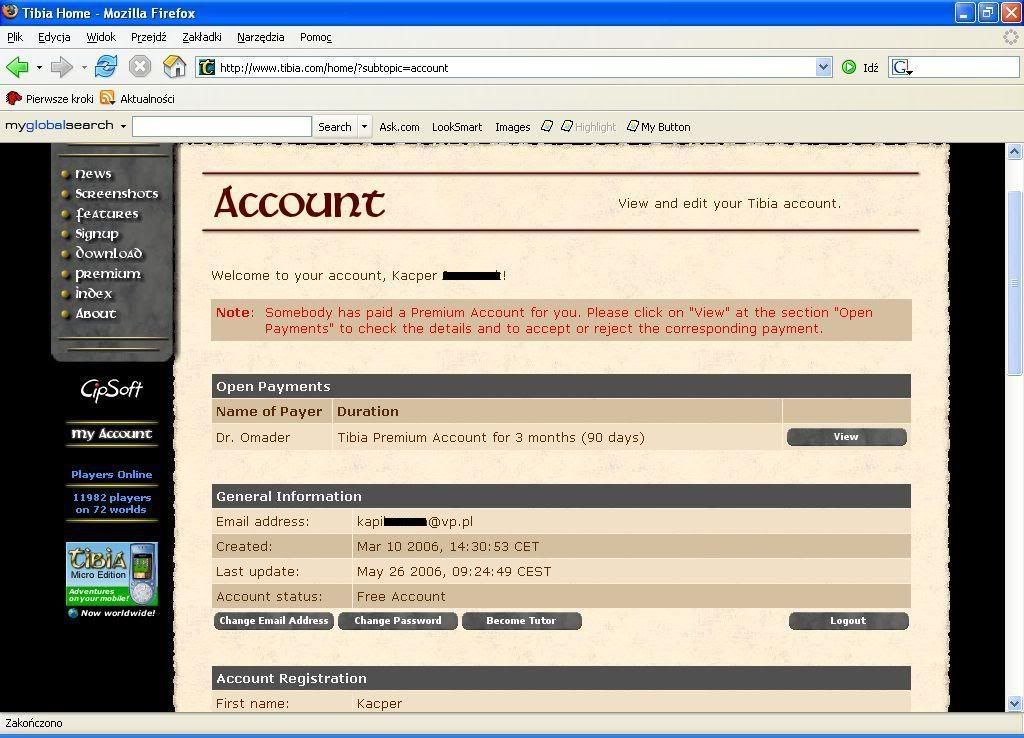Click the CipSoft logo link
This screenshot has height=738, width=1024.
[111, 390]
